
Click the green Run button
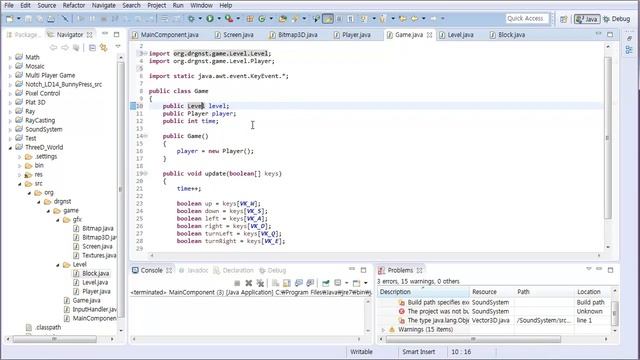pyautogui.click(x=210, y=19)
